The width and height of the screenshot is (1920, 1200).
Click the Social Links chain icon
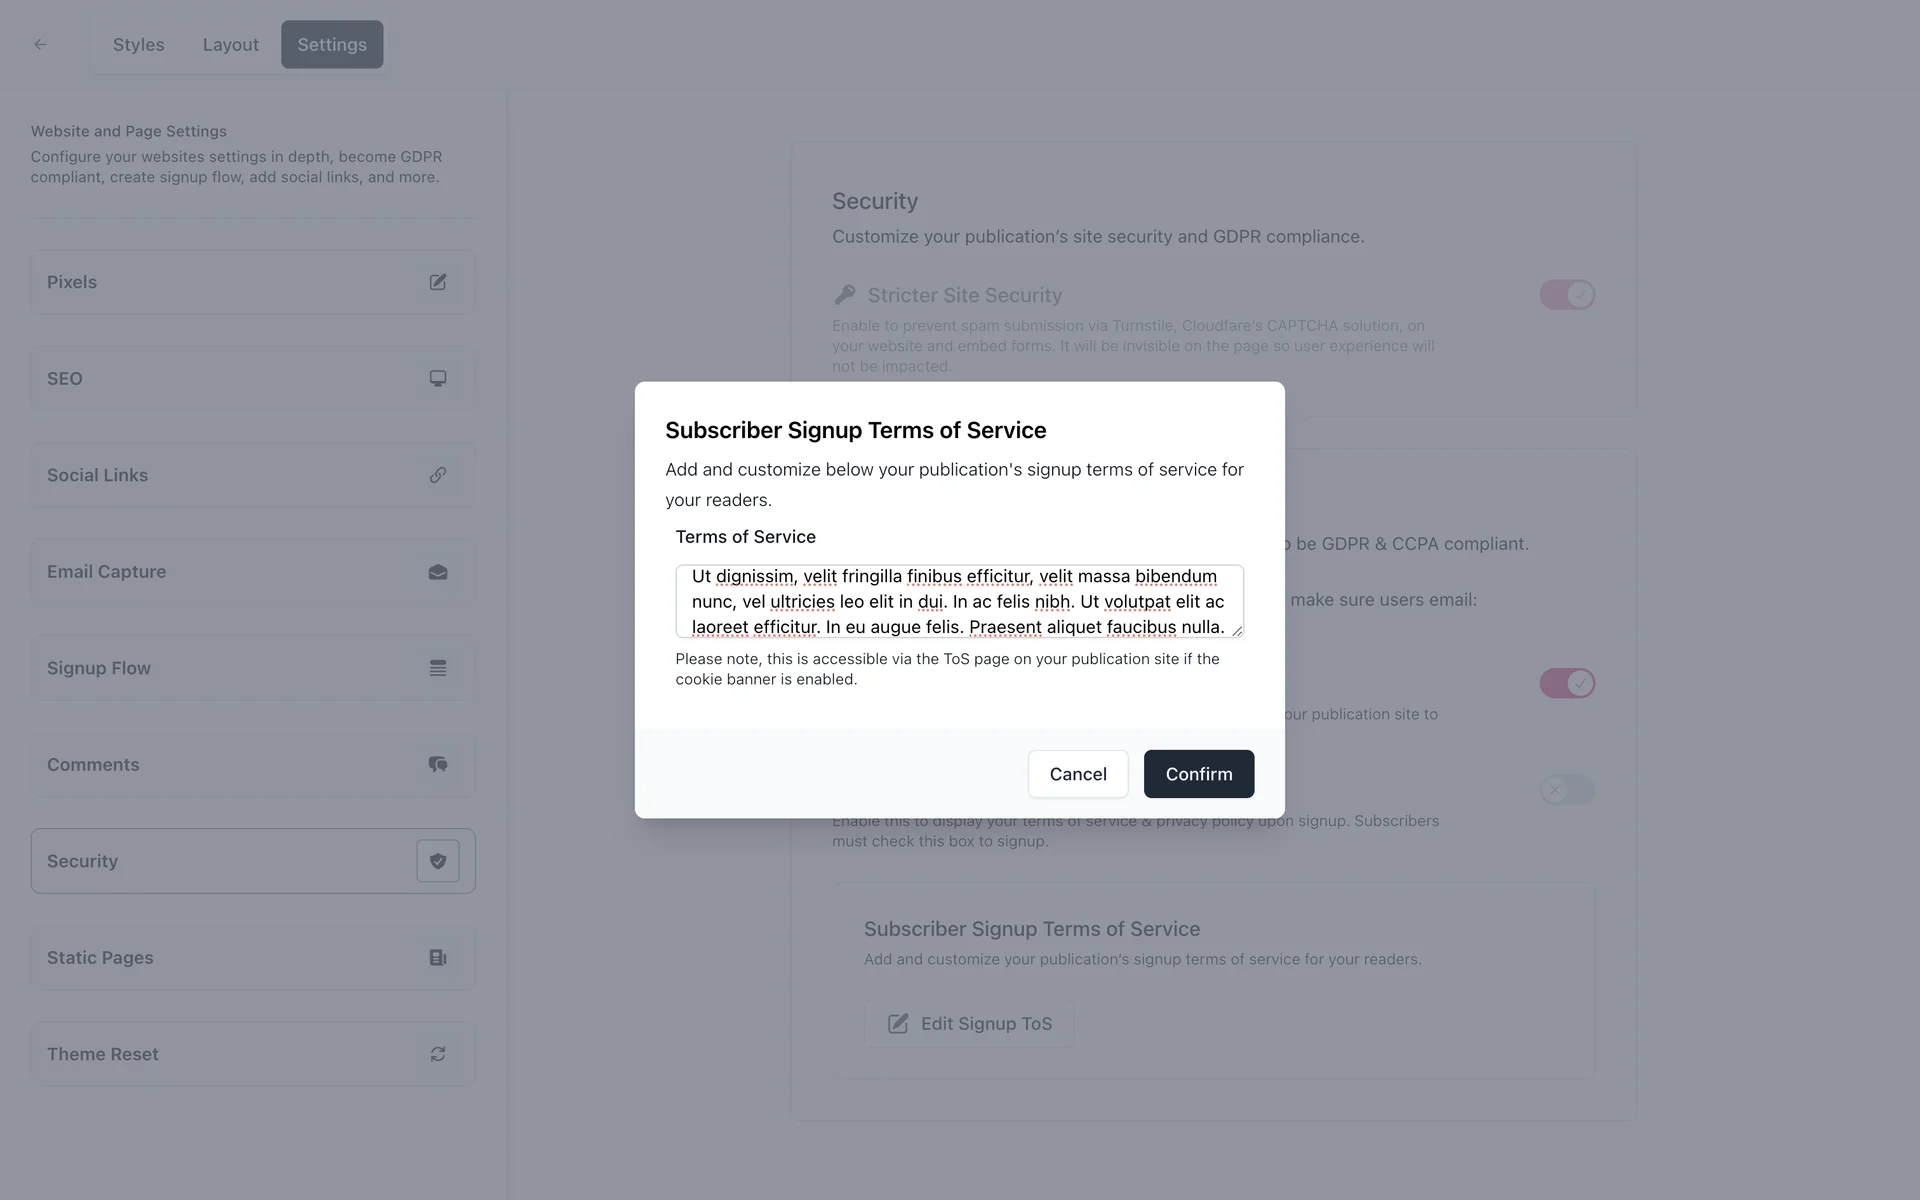(438, 475)
